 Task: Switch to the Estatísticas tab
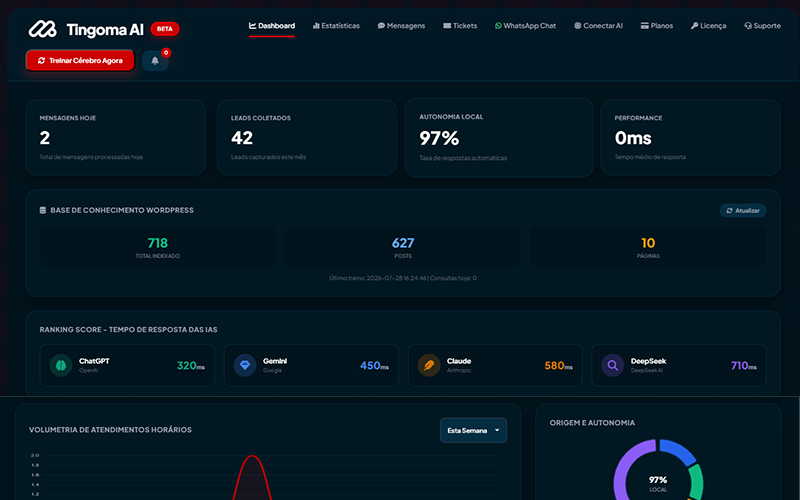coord(336,26)
